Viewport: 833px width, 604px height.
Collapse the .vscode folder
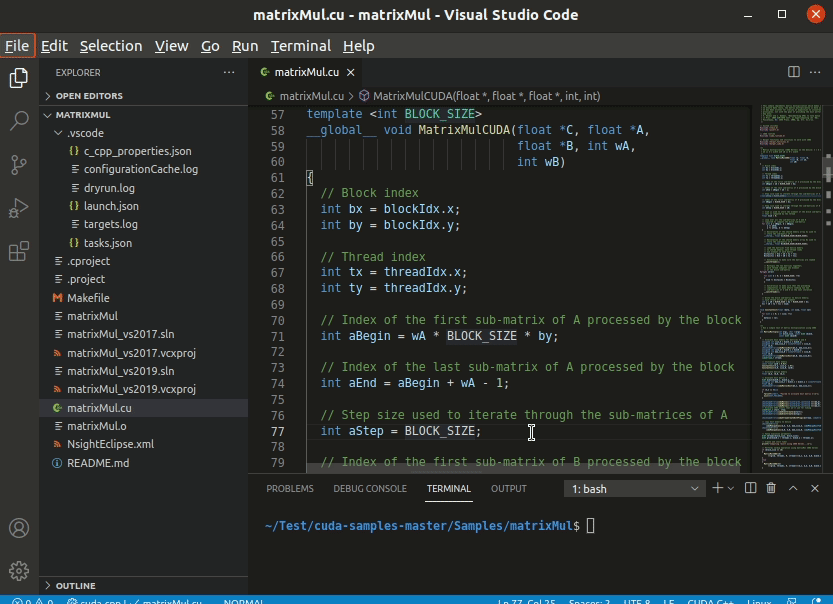click(143, 133)
